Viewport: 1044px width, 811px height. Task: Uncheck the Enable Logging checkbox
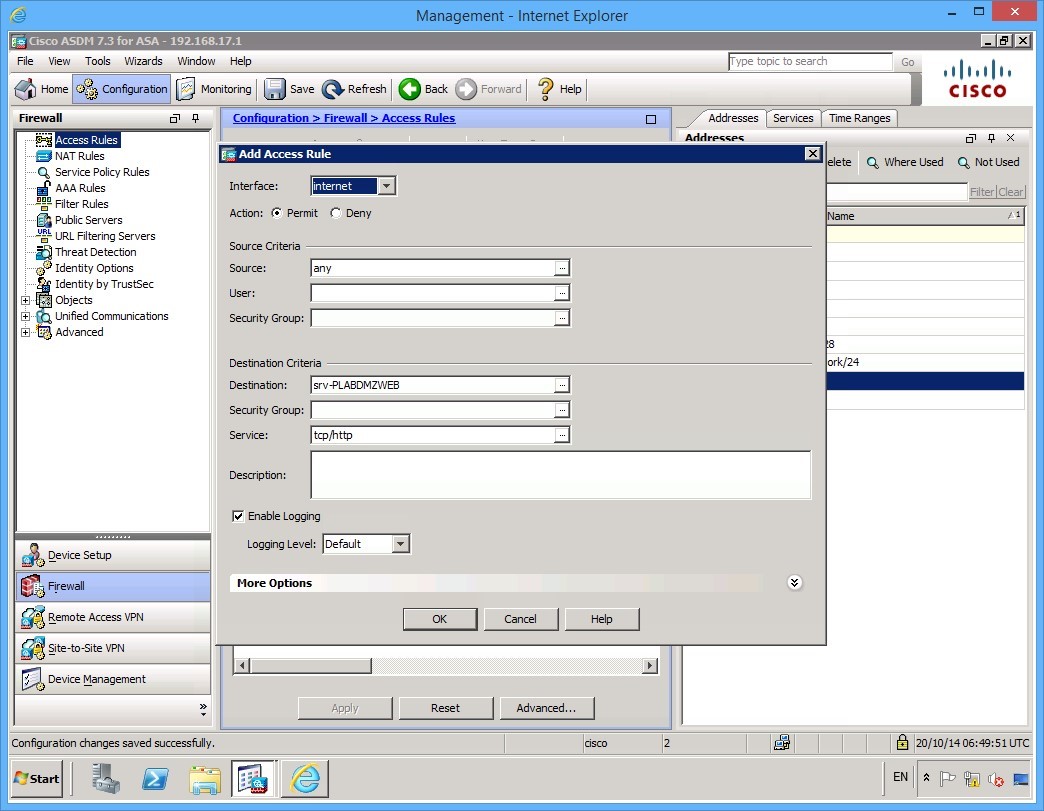(x=238, y=516)
